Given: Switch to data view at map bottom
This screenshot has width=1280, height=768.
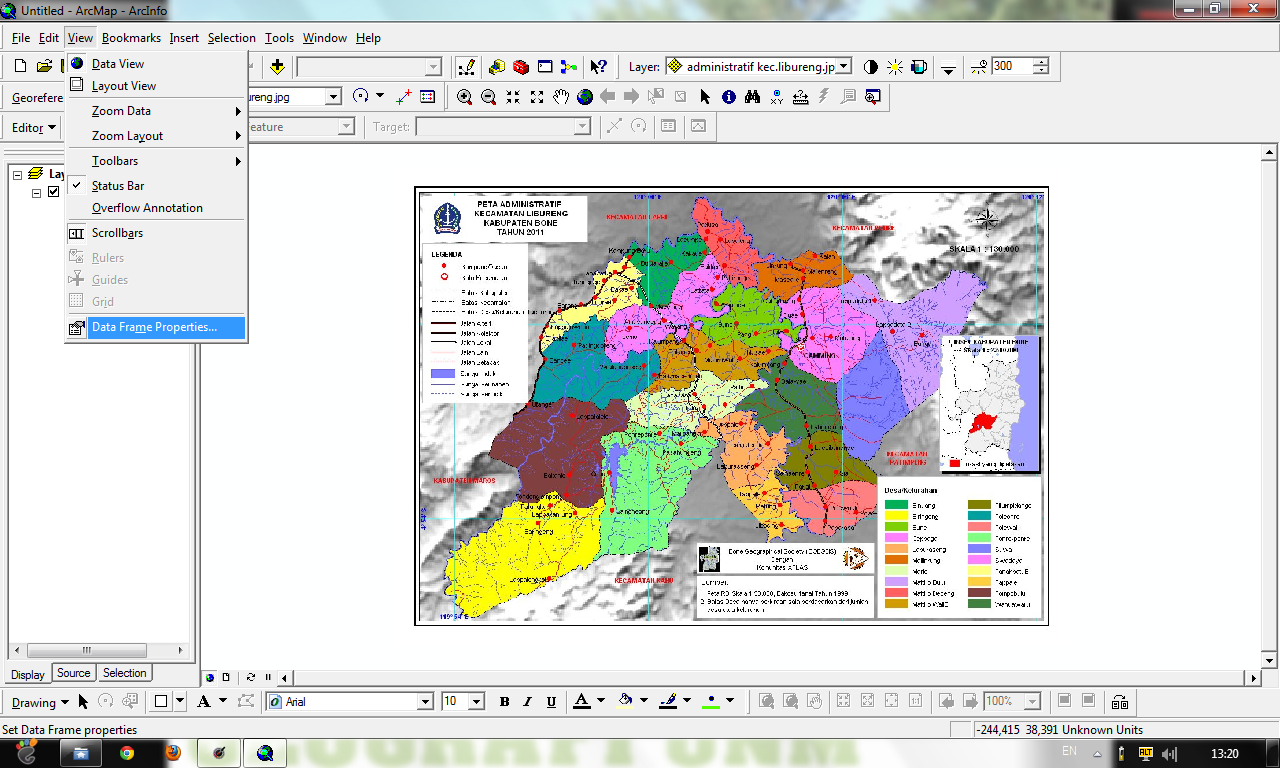Looking at the screenshot, I should click(x=210, y=677).
